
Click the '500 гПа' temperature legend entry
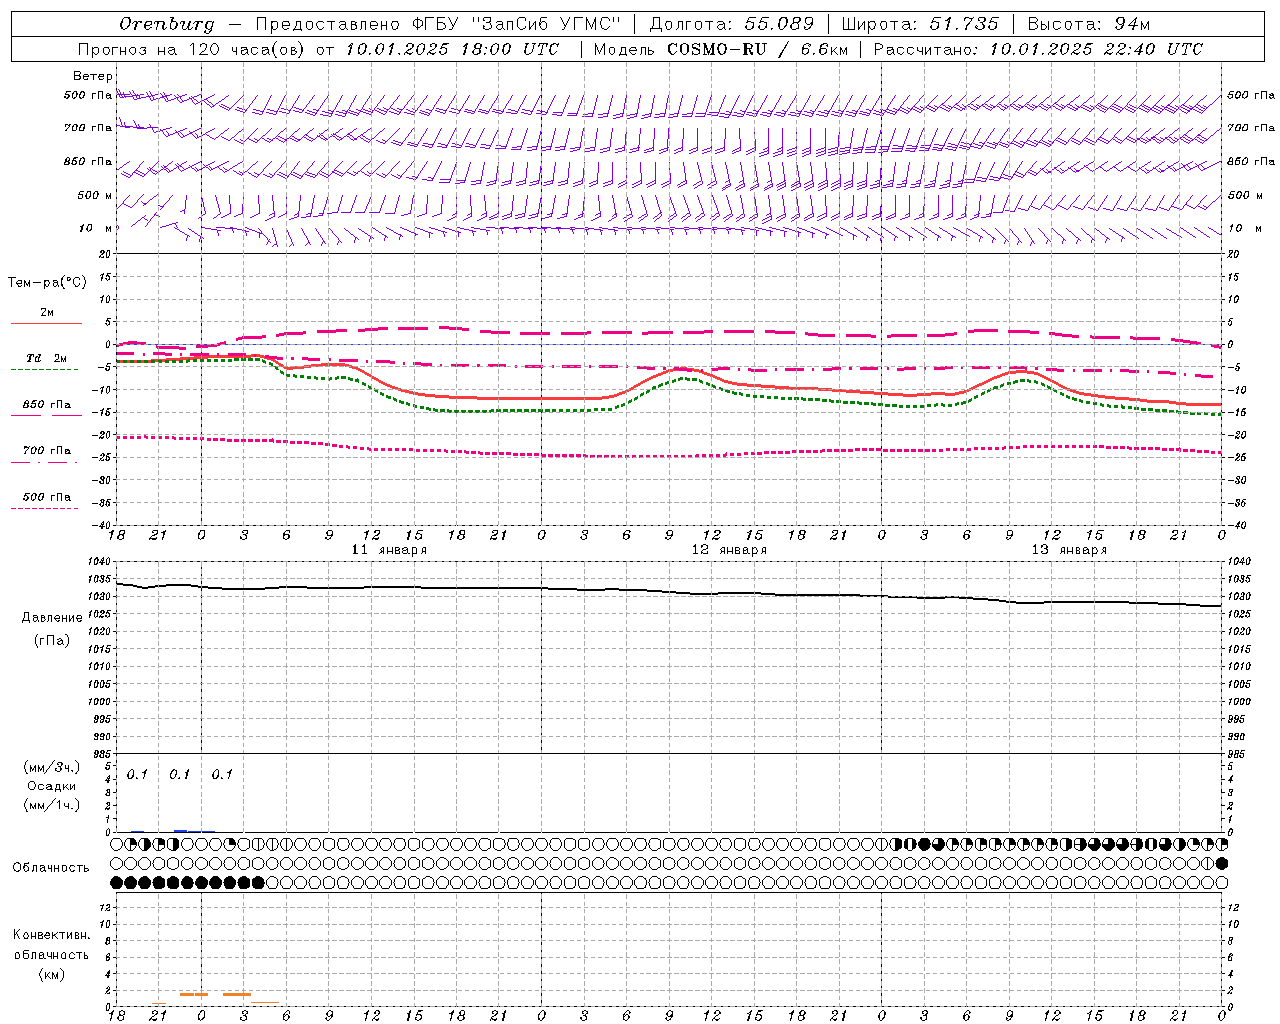[x=47, y=496]
